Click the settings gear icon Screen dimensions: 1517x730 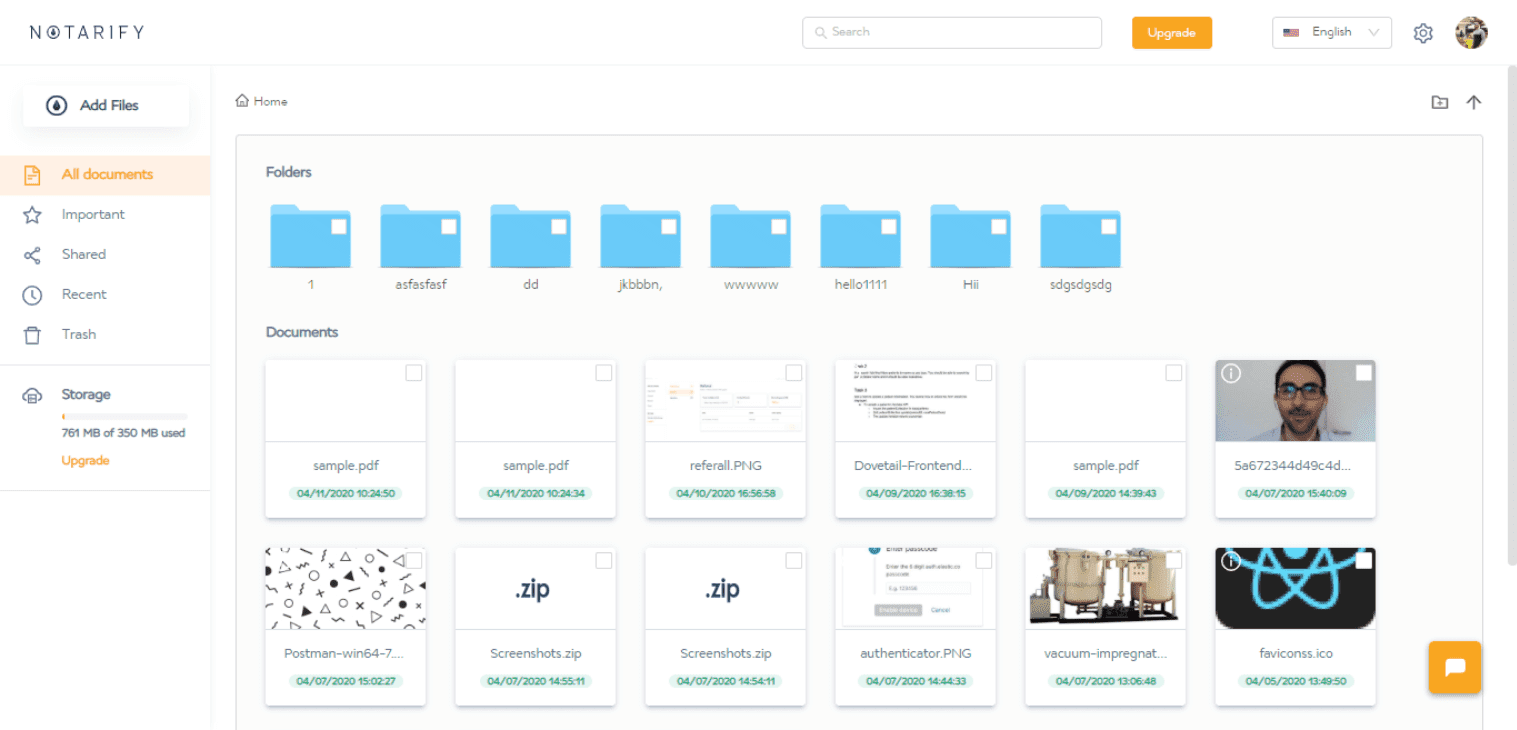pyautogui.click(x=1423, y=33)
